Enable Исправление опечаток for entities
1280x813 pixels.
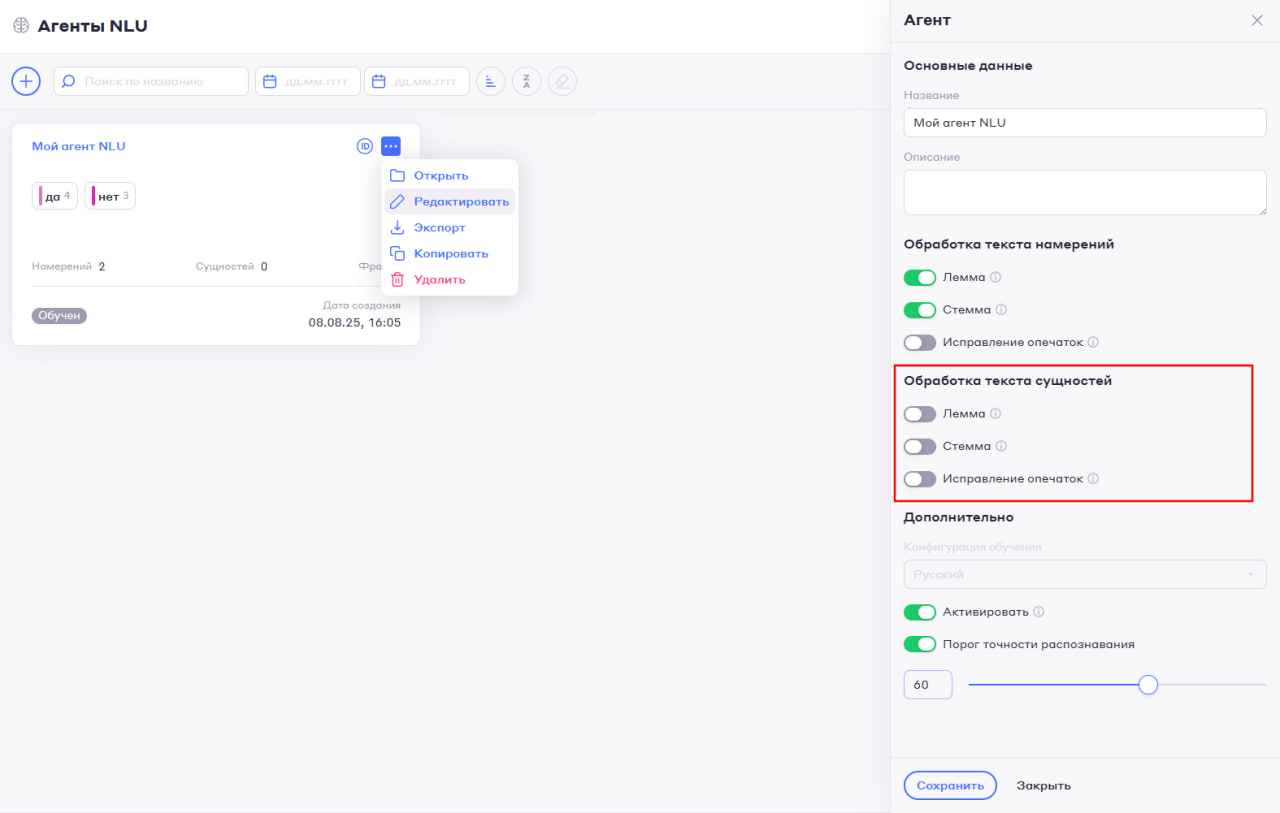coord(919,479)
